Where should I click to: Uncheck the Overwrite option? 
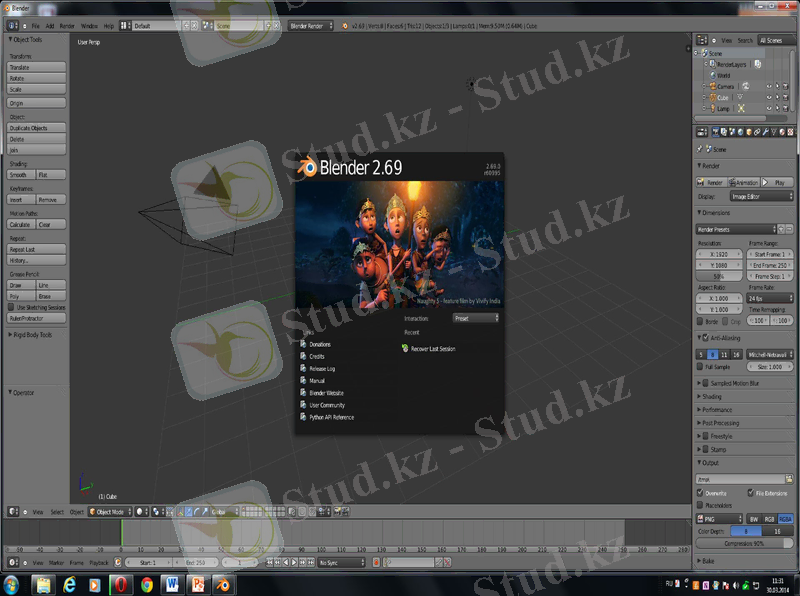[700, 493]
